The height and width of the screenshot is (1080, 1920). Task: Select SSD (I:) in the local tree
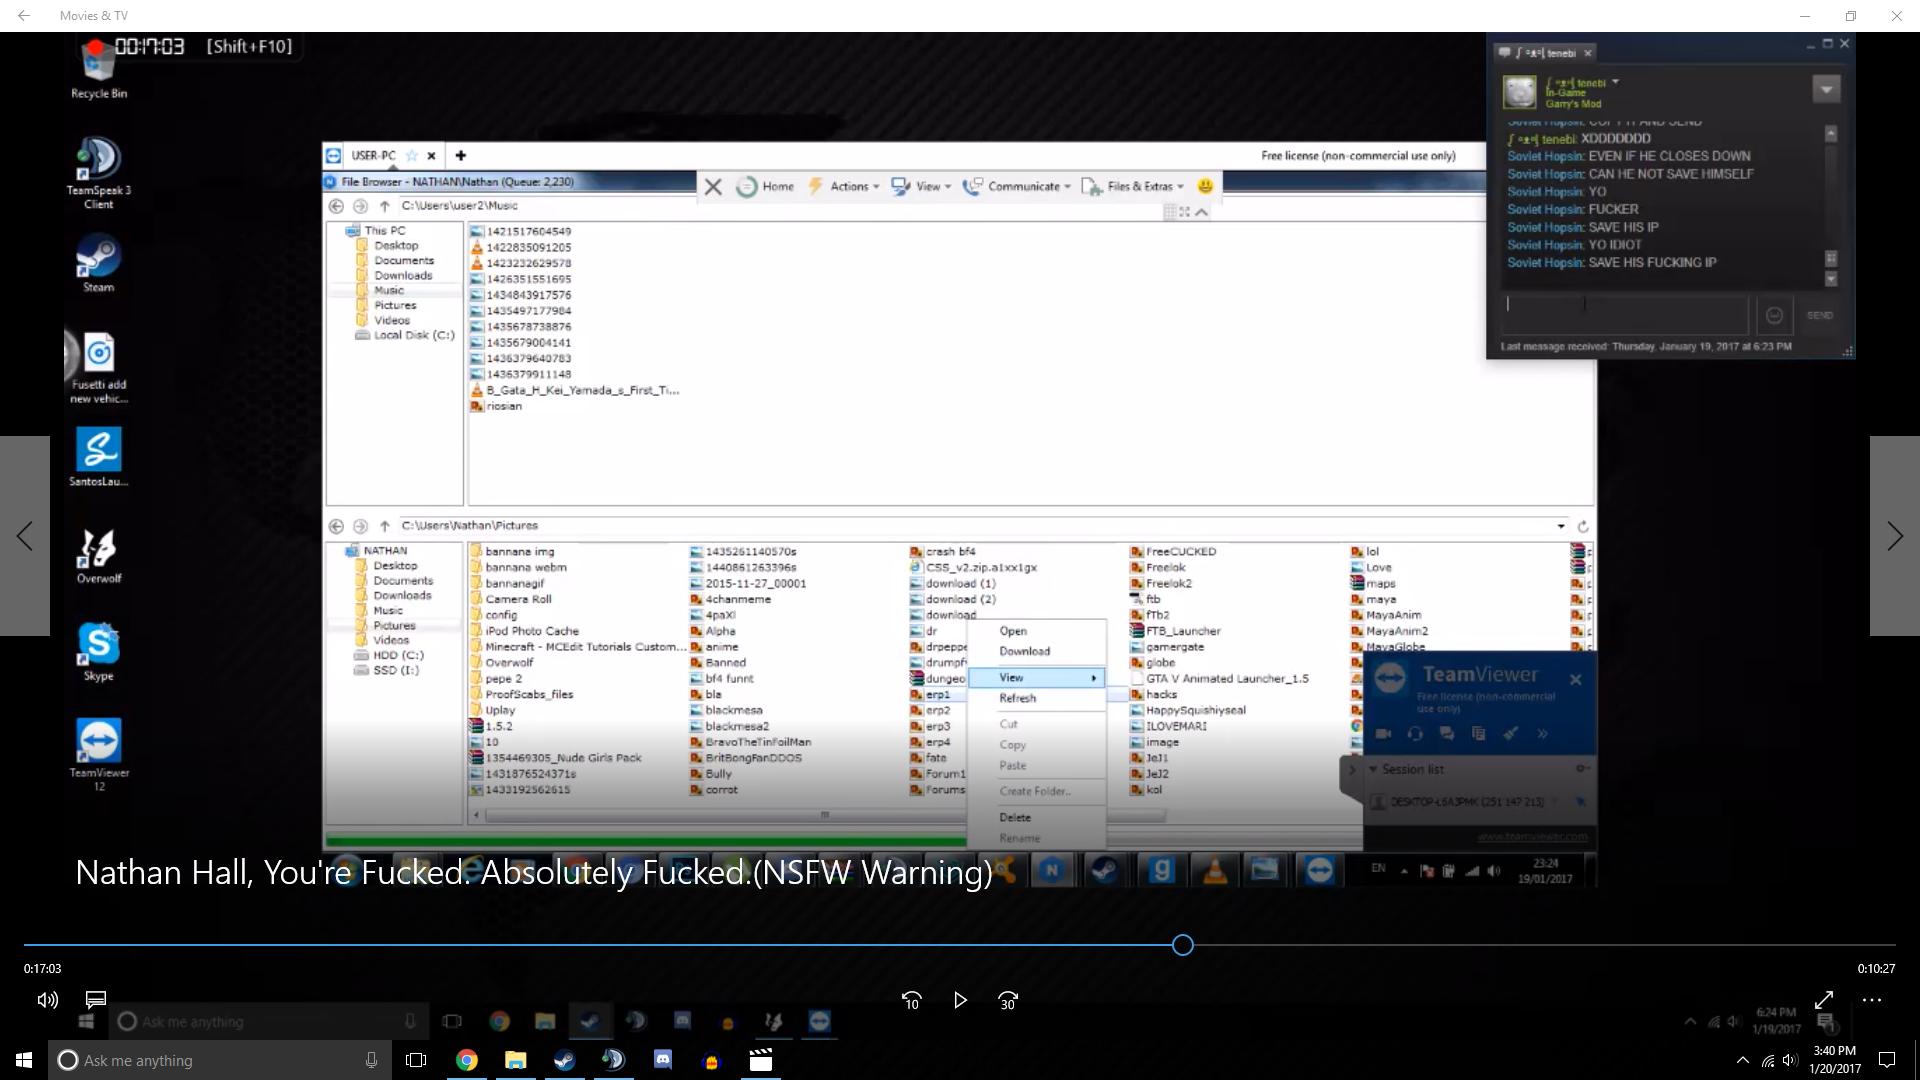[x=386, y=671]
